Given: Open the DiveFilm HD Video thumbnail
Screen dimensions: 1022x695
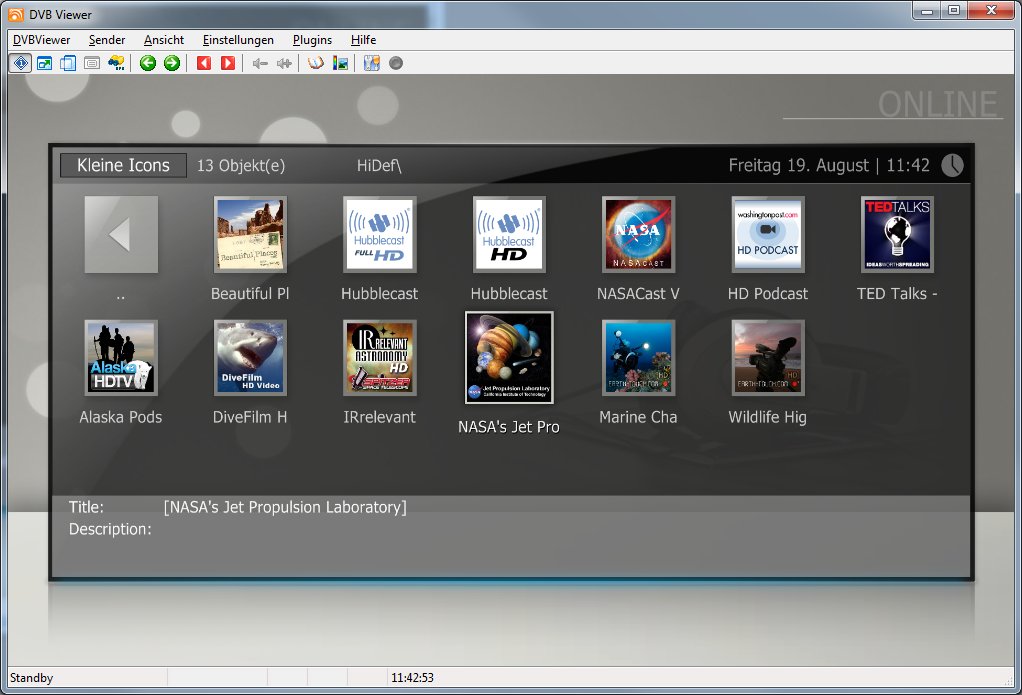Looking at the screenshot, I should point(250,358).
